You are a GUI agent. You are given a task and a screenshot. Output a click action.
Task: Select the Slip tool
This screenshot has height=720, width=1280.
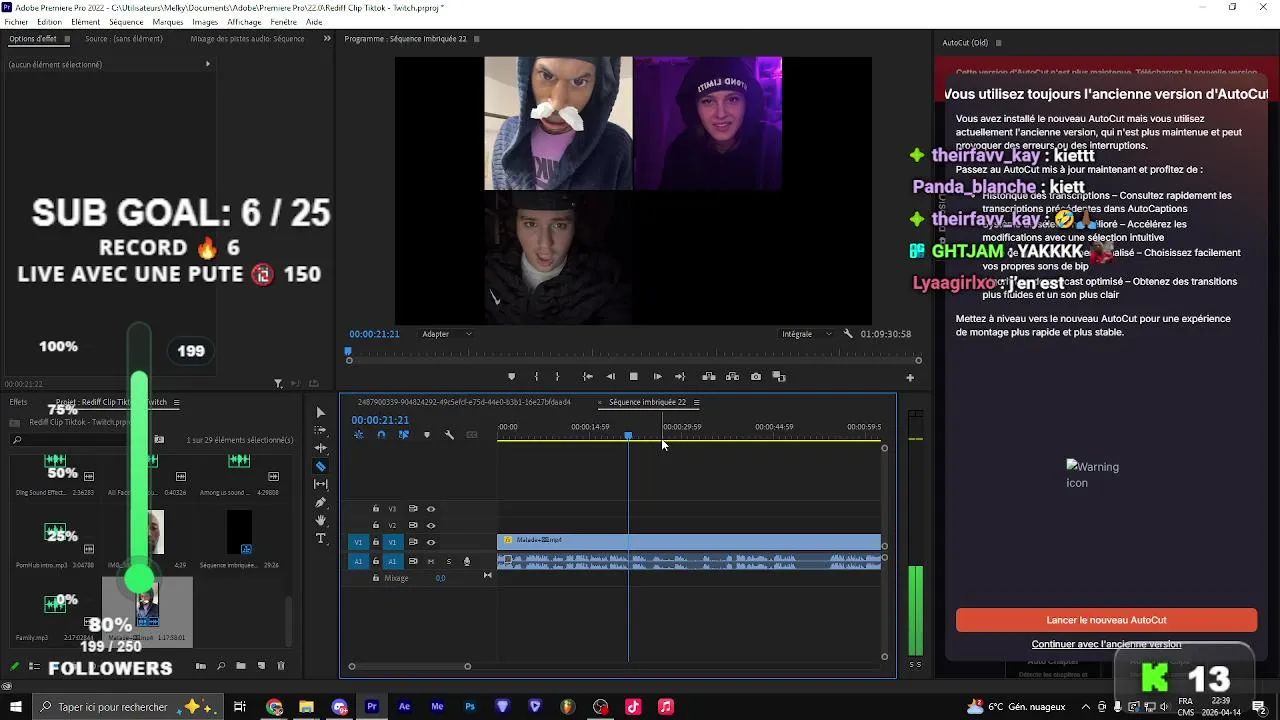click(320, 484)
